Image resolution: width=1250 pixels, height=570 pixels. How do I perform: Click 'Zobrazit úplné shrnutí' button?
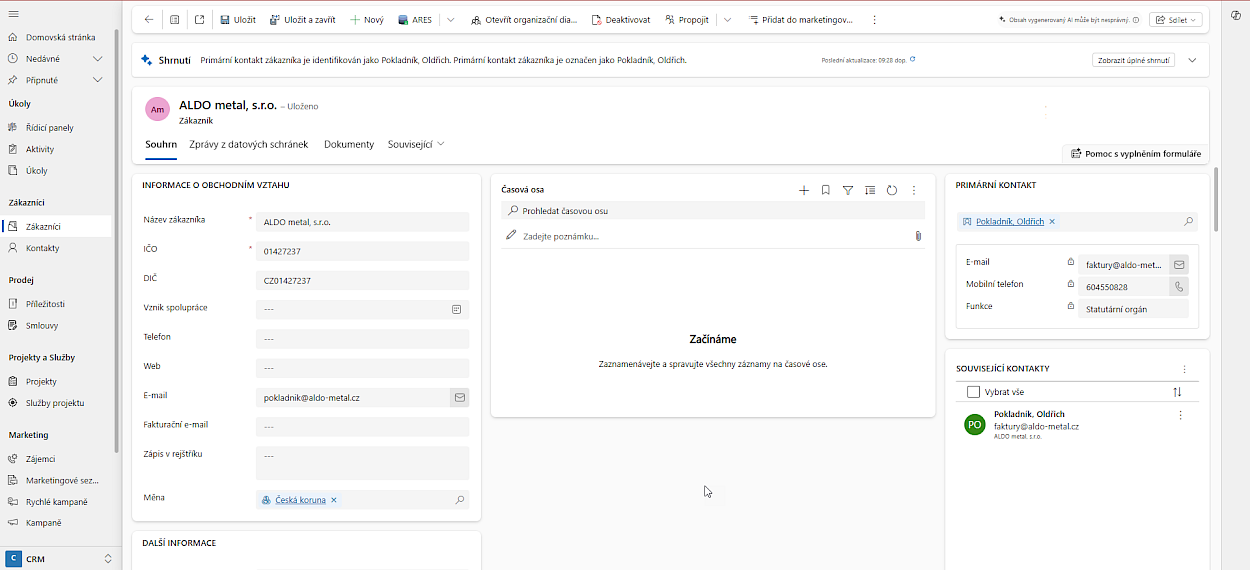click(x=1133, y=60)
